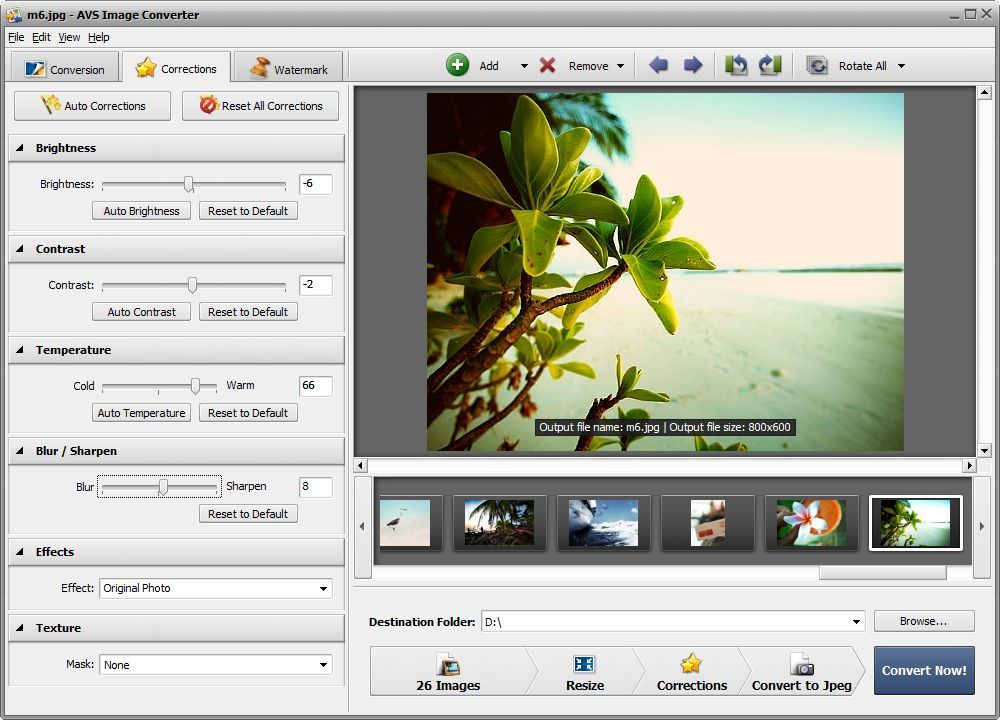
Task: Open the View menu
Action: tap(68, 37)
